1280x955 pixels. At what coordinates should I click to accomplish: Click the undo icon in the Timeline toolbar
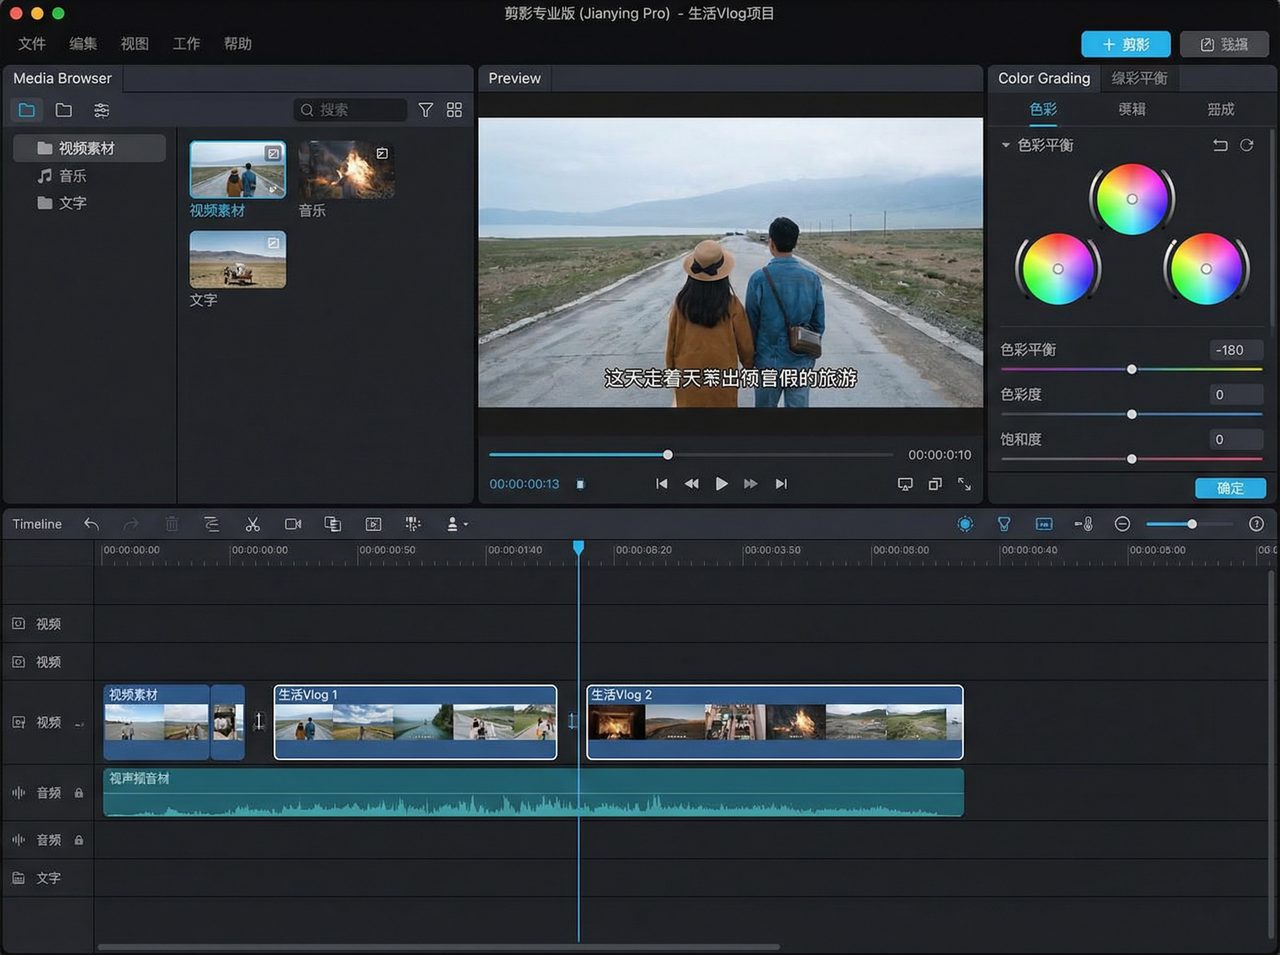click(91, 523)
